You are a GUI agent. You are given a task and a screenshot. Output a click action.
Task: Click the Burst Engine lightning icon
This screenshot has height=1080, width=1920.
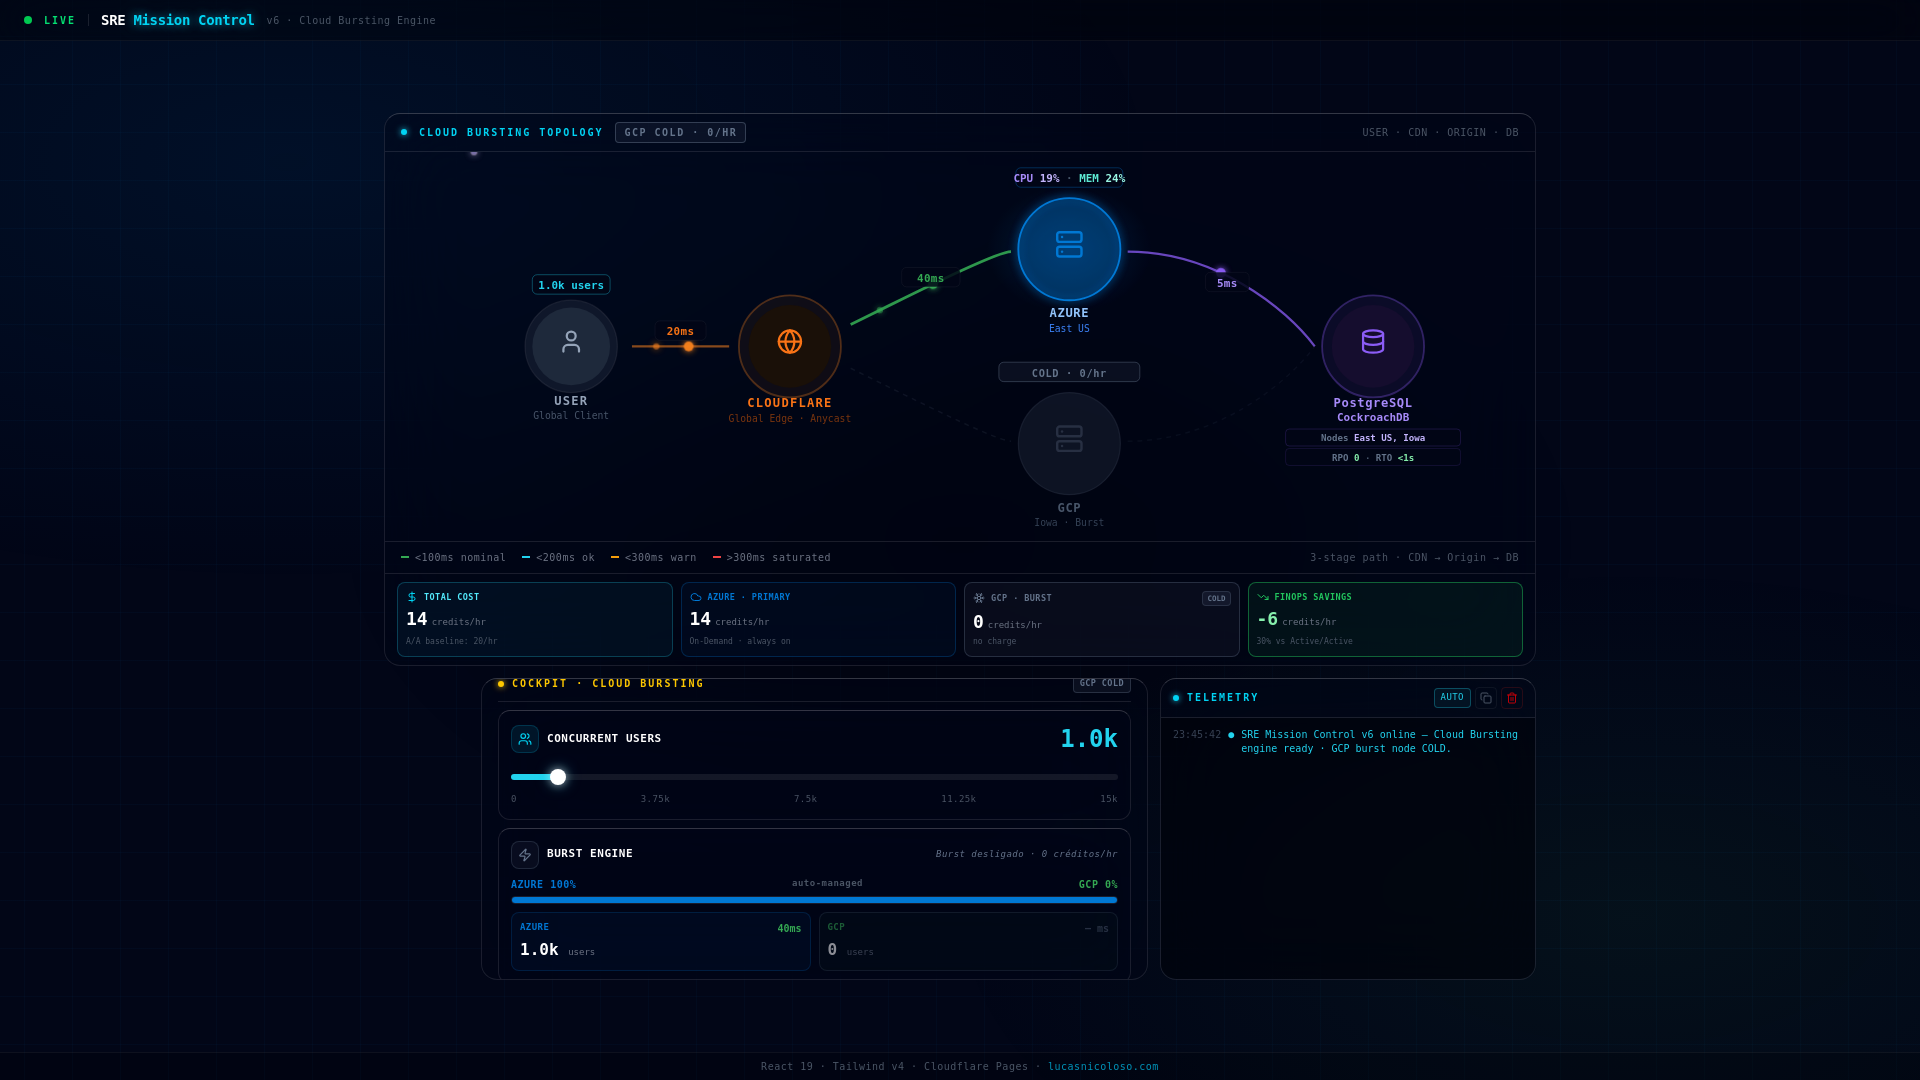(x=525, y=855)
